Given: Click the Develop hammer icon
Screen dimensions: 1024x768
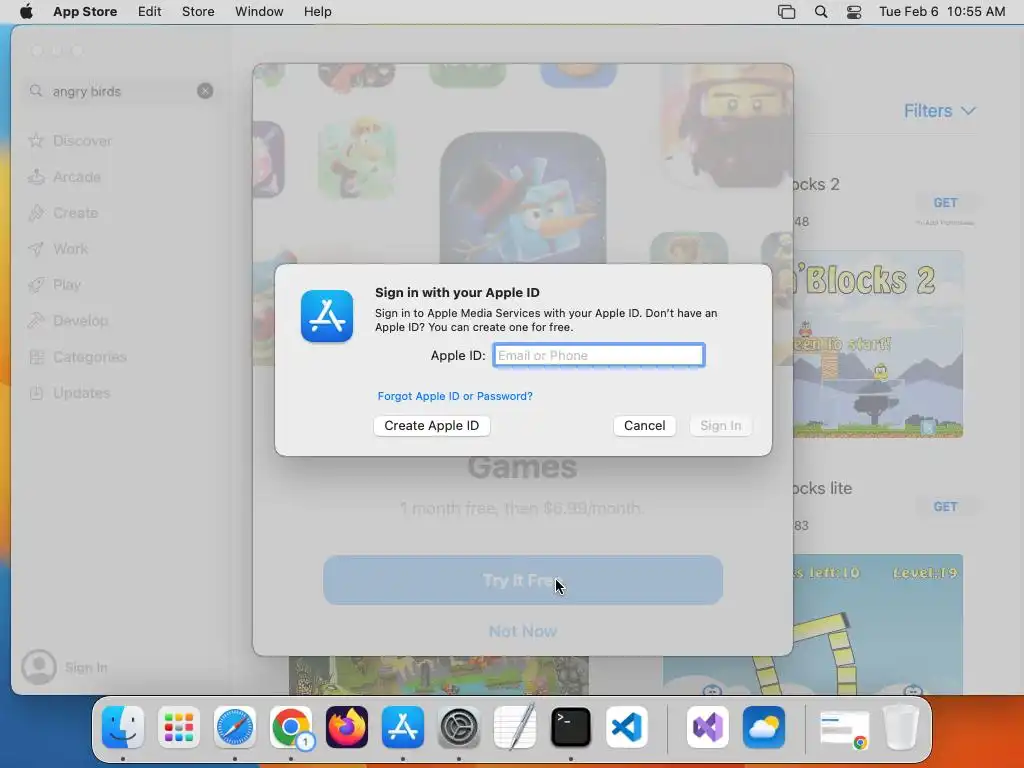Looking at the screenshot, I should coord(37,321).
